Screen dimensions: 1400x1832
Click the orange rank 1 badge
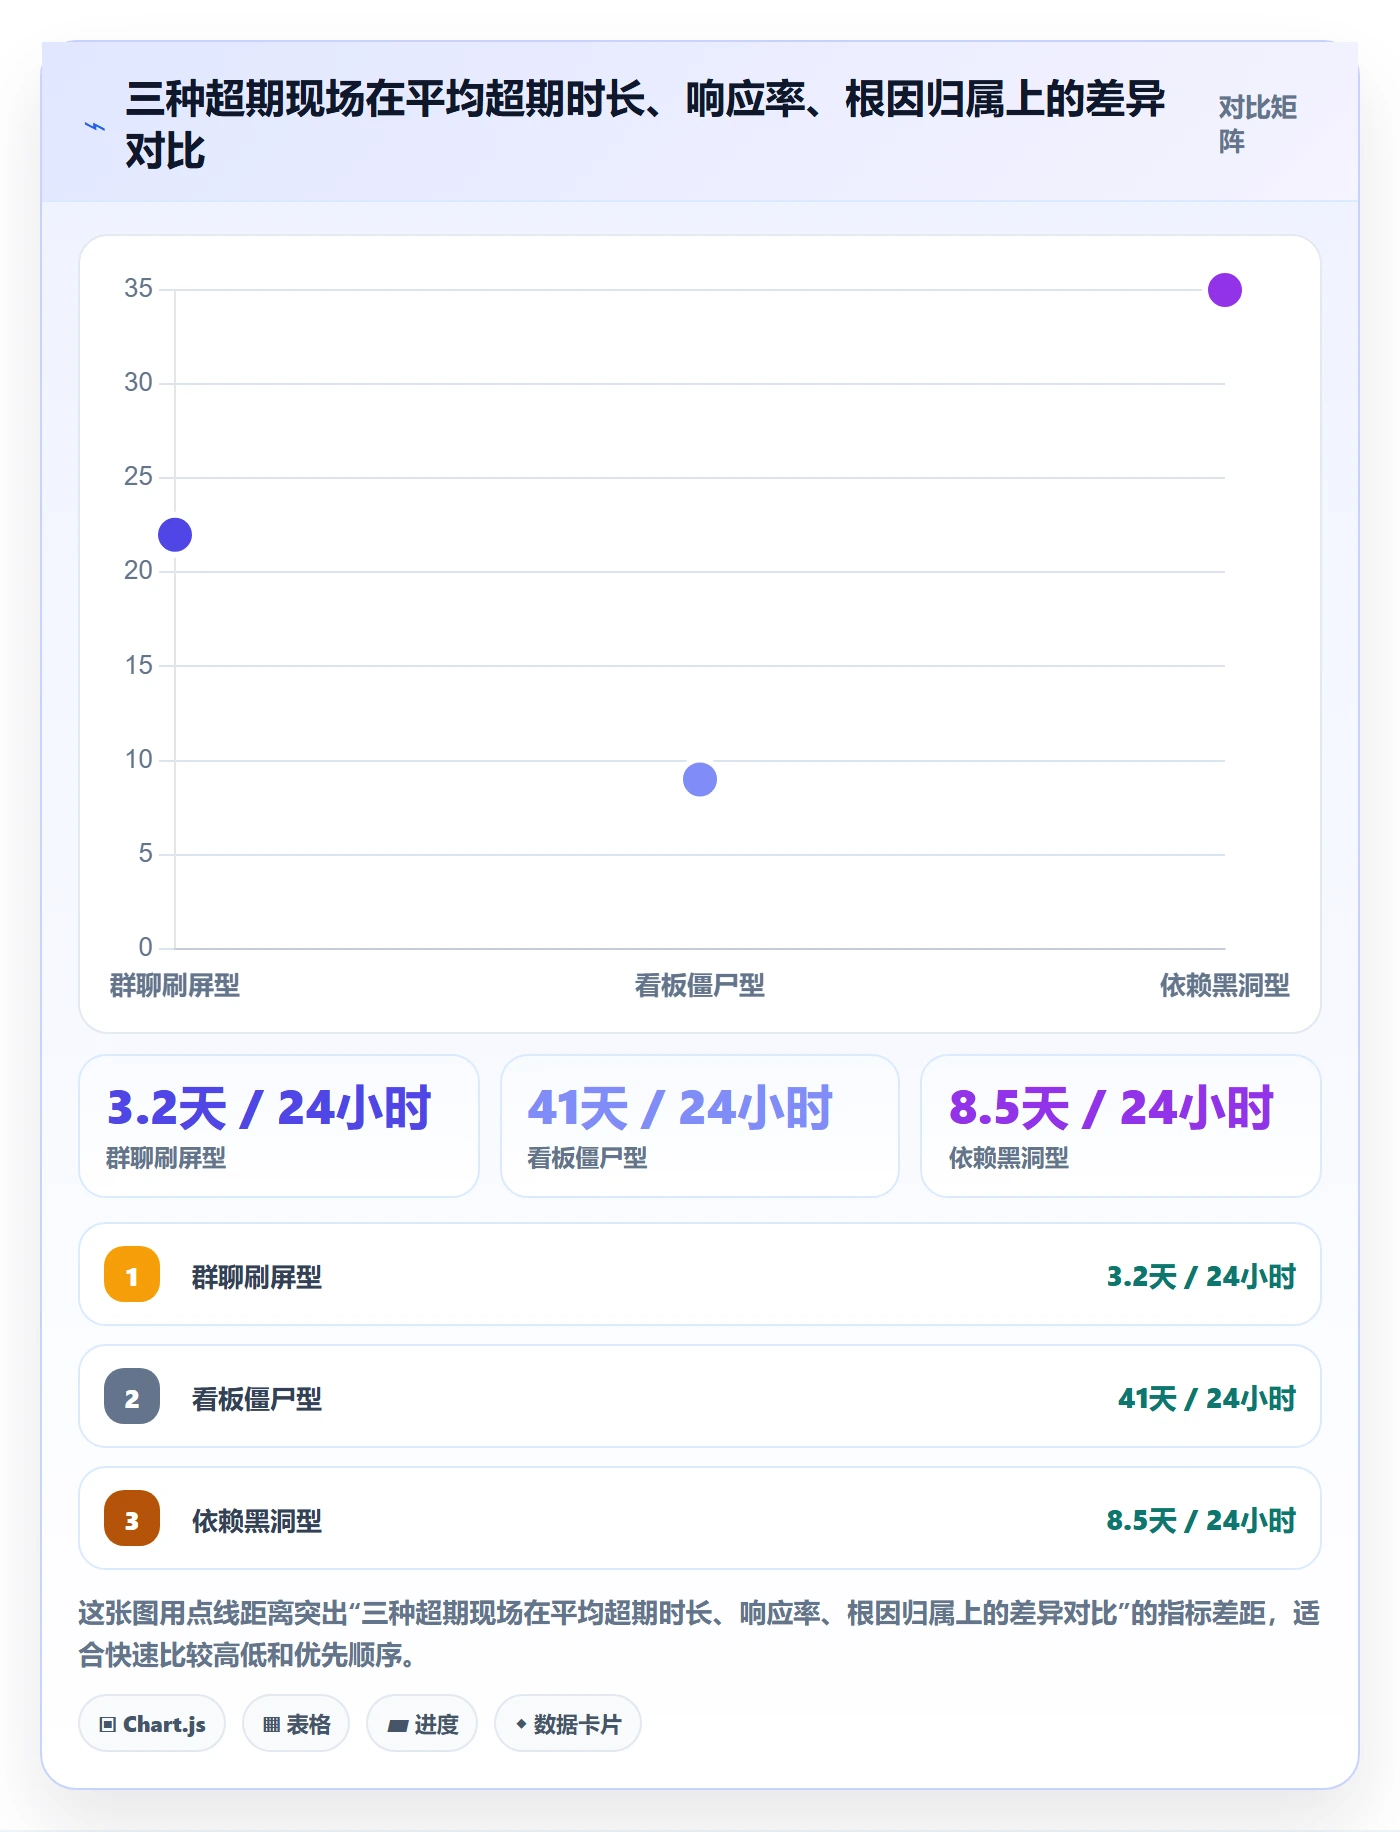coord(132,1275)
